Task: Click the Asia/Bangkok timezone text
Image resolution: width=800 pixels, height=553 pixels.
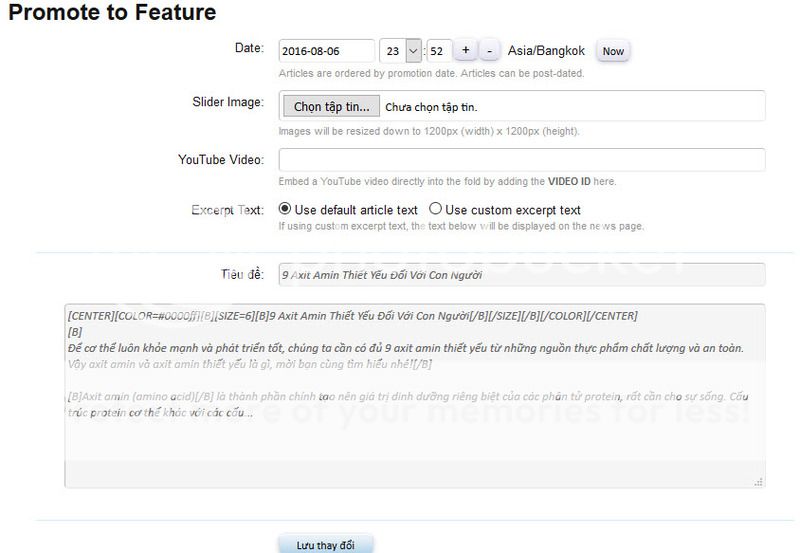Action: click(x=548, y=50)
